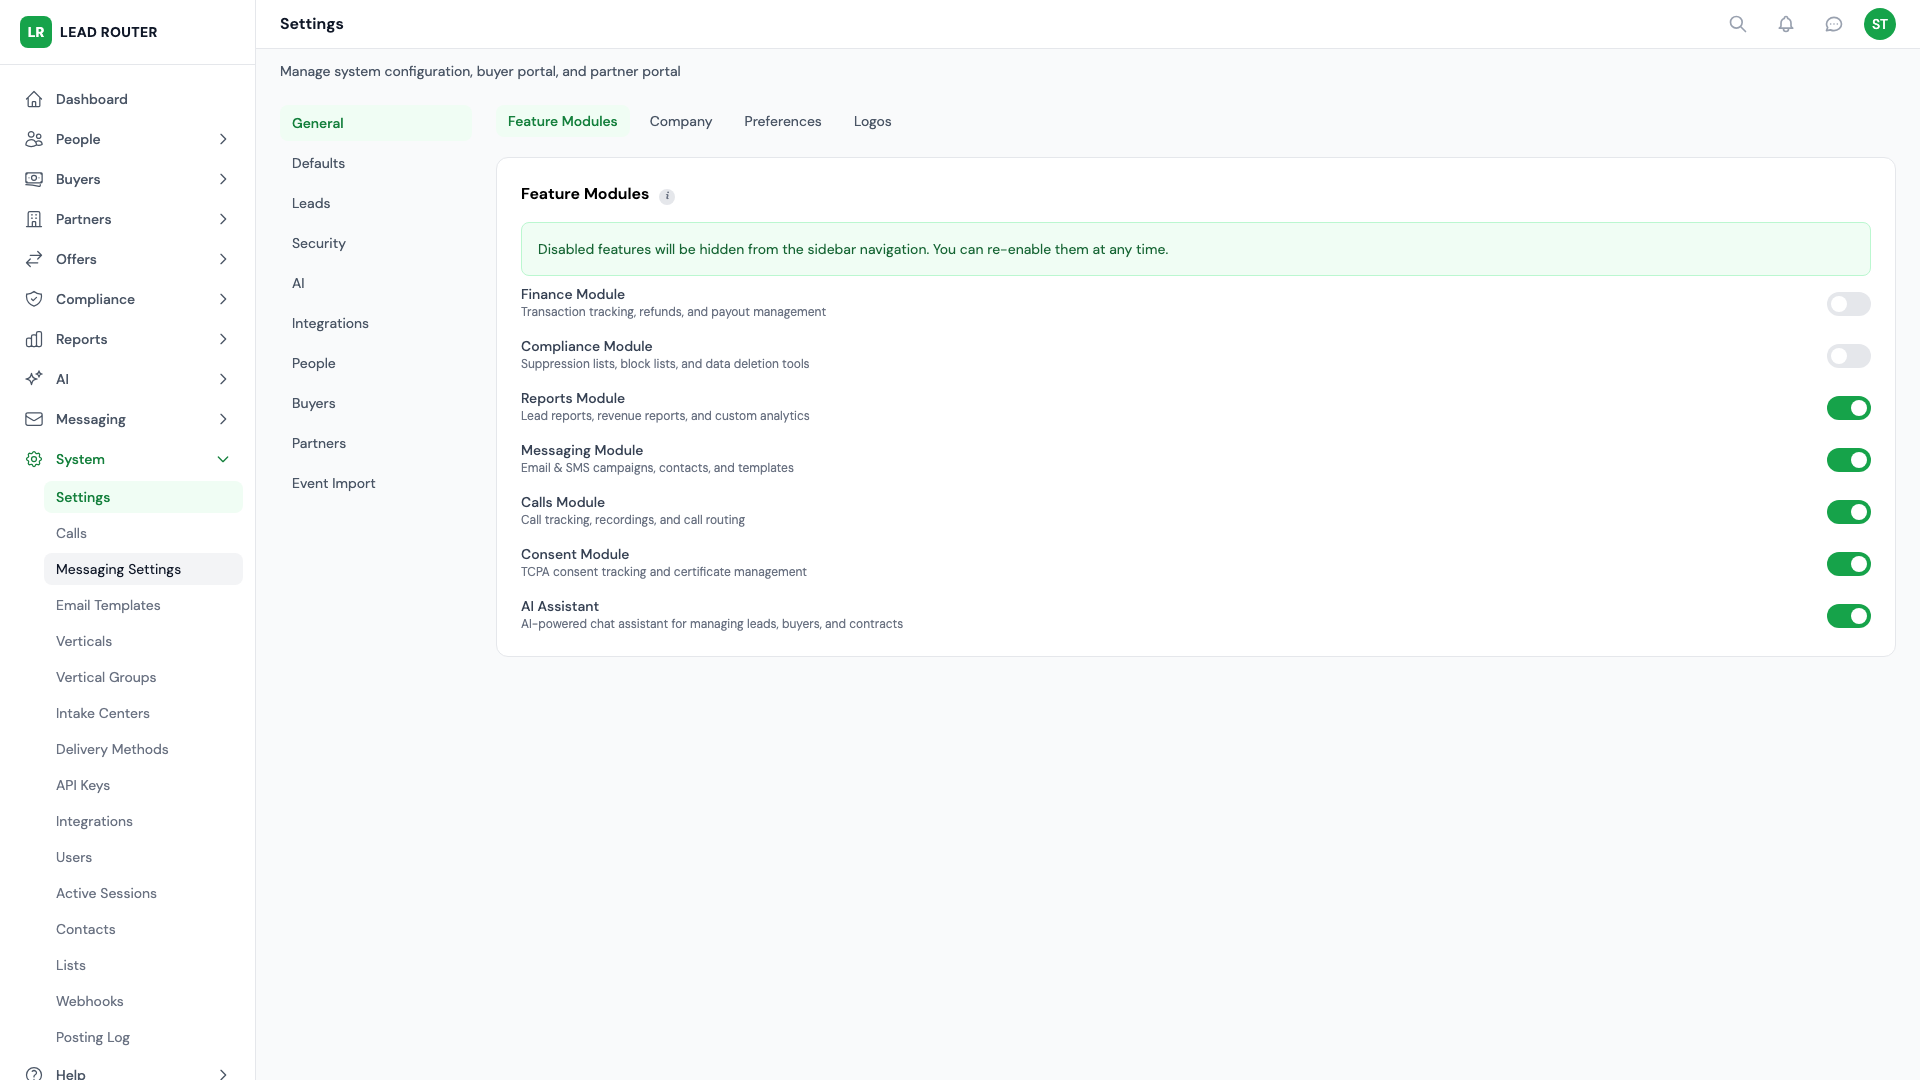
Task: Click the Dashboard home icon in sidebar
Action: point(34,99)
